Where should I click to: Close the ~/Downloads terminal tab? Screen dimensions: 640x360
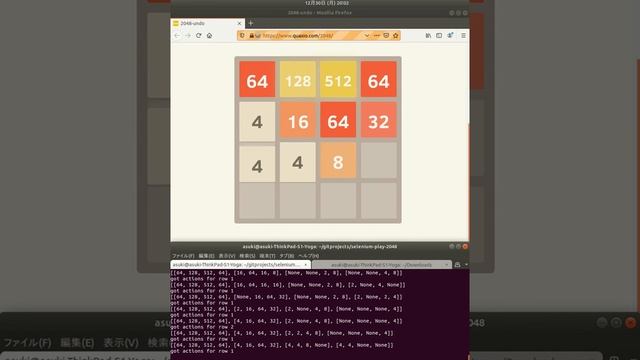coord(446,265)
